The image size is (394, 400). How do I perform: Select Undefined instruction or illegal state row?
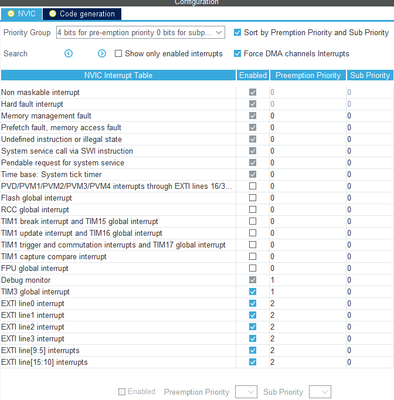tap(197, 139)
